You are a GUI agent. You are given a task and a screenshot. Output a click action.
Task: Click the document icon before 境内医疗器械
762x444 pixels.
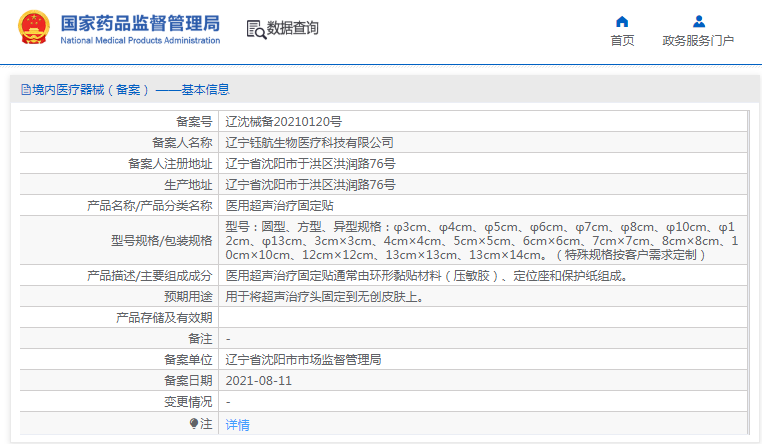coord(26,89)
